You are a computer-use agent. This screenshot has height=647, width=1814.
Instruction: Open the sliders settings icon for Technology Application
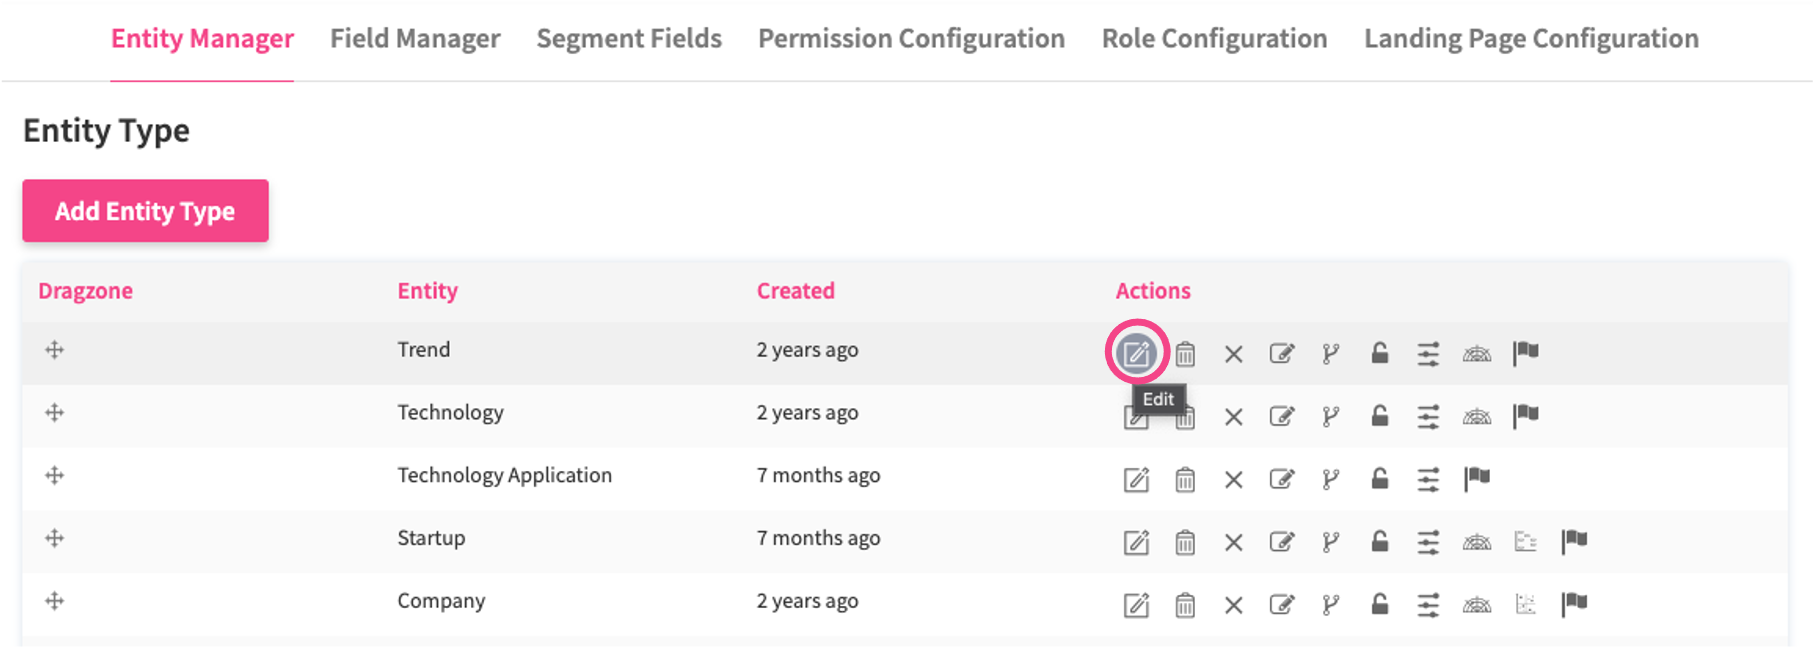(1428, 480)
